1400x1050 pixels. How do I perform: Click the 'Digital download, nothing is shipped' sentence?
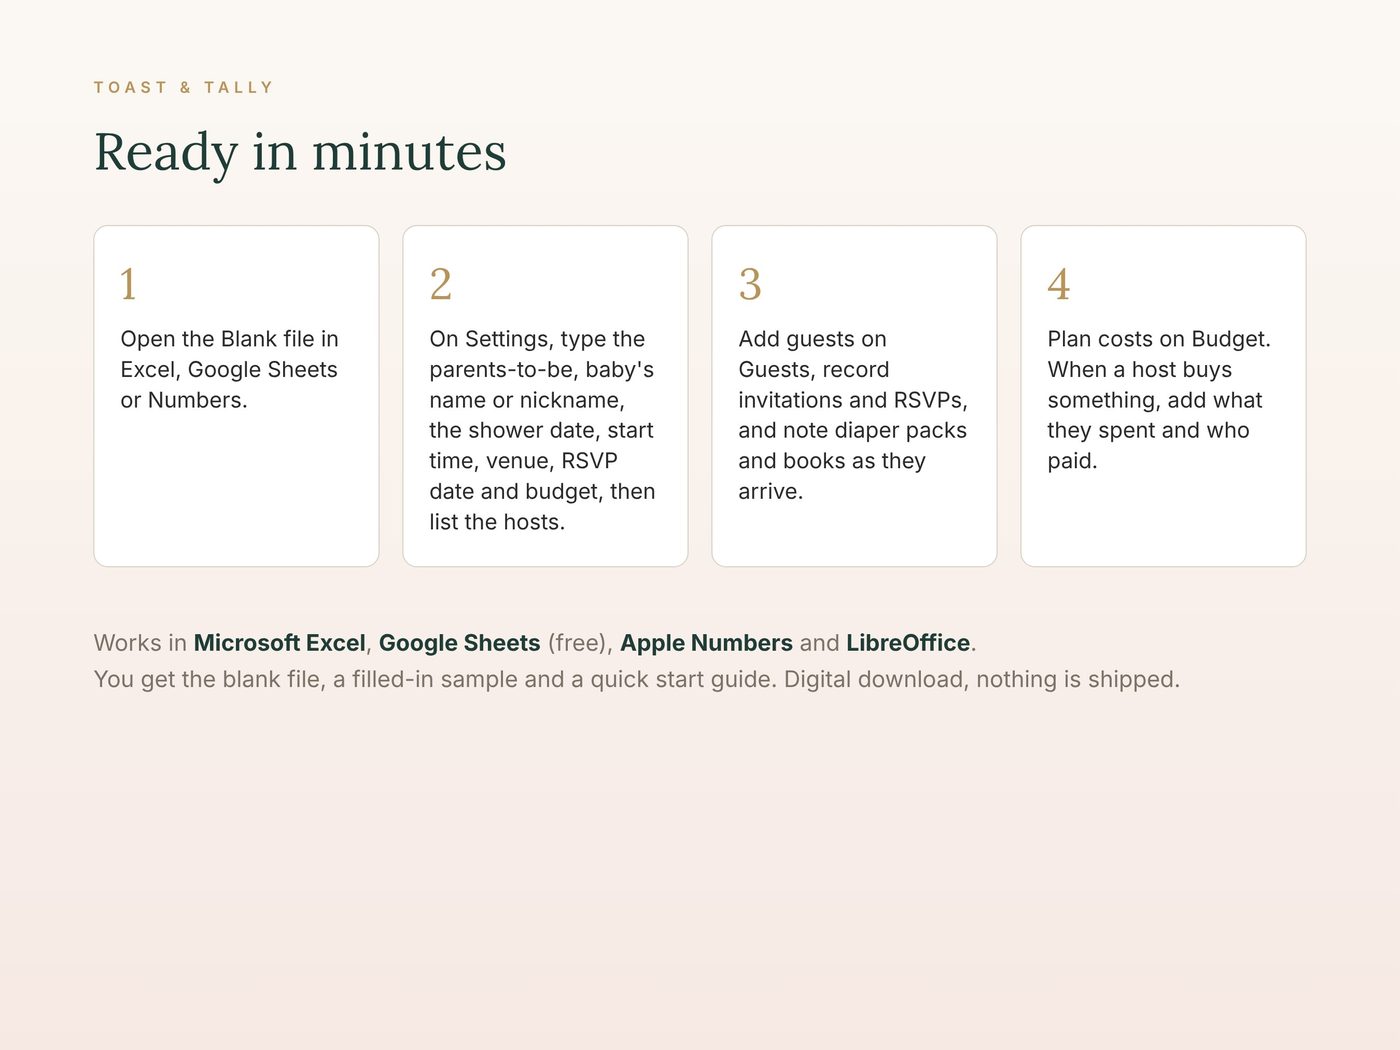pos(982,680)
